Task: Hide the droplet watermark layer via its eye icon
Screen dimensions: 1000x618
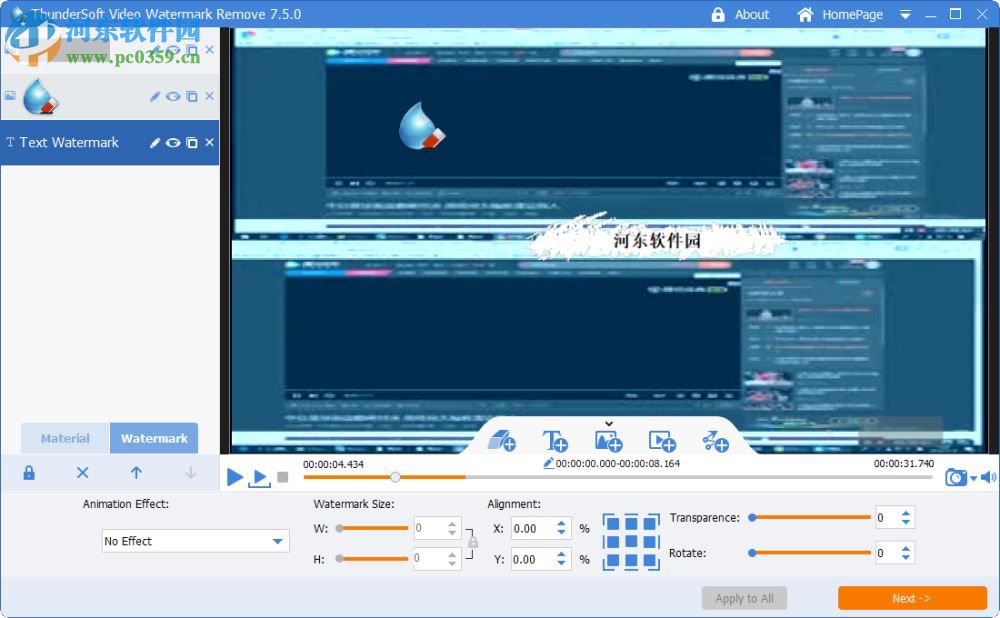Action: 170,96
